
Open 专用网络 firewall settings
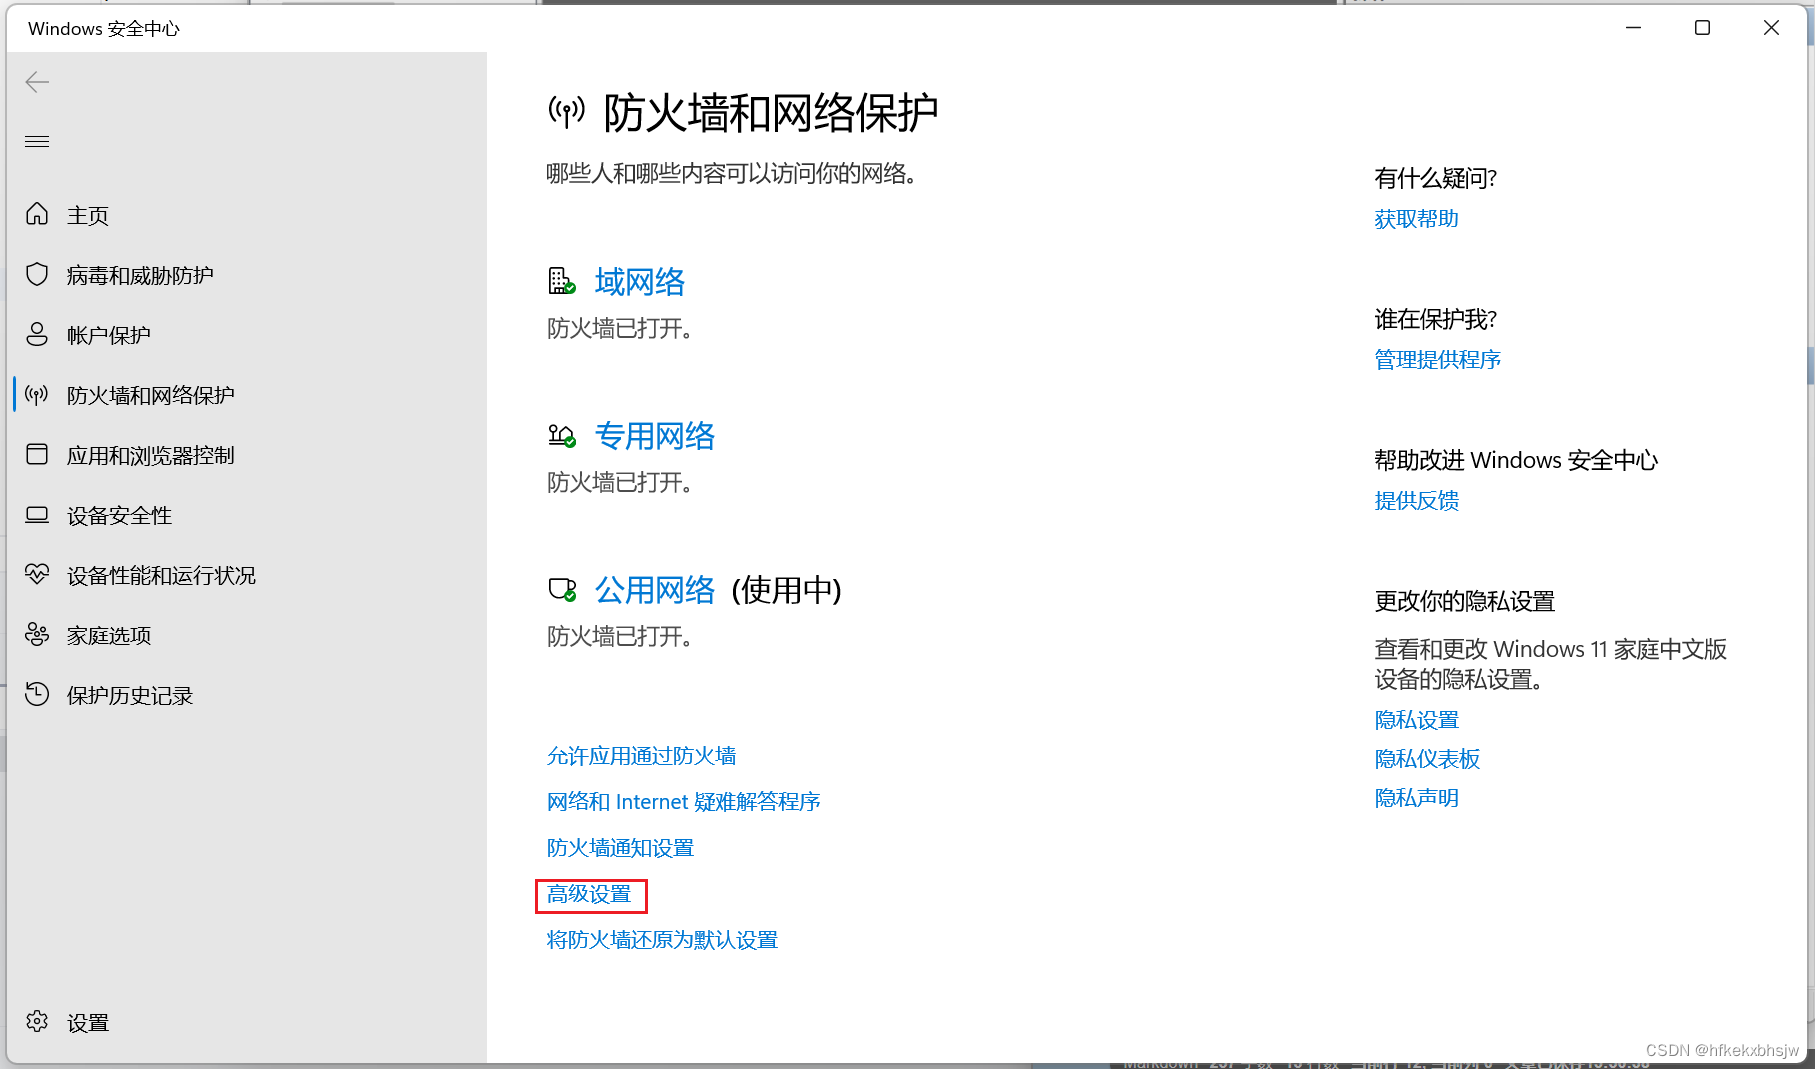pyautogui.click(x=655, y=436)
